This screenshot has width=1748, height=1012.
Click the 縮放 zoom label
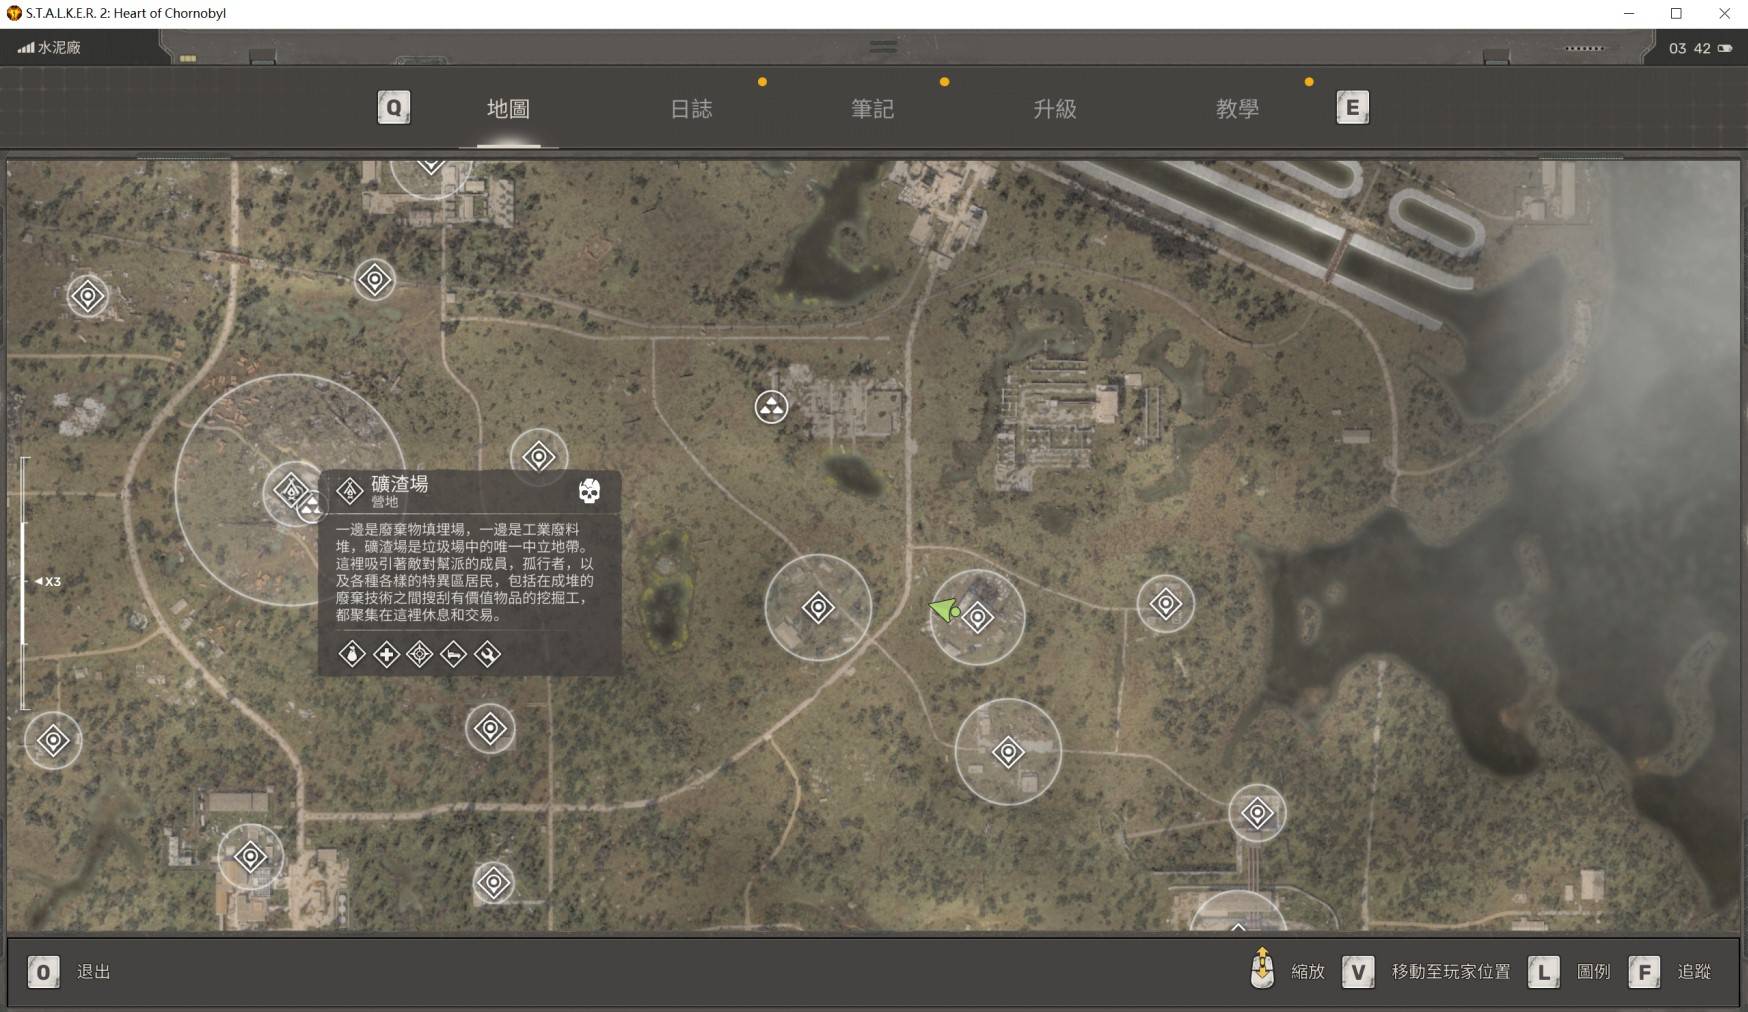coord(1308,972)
